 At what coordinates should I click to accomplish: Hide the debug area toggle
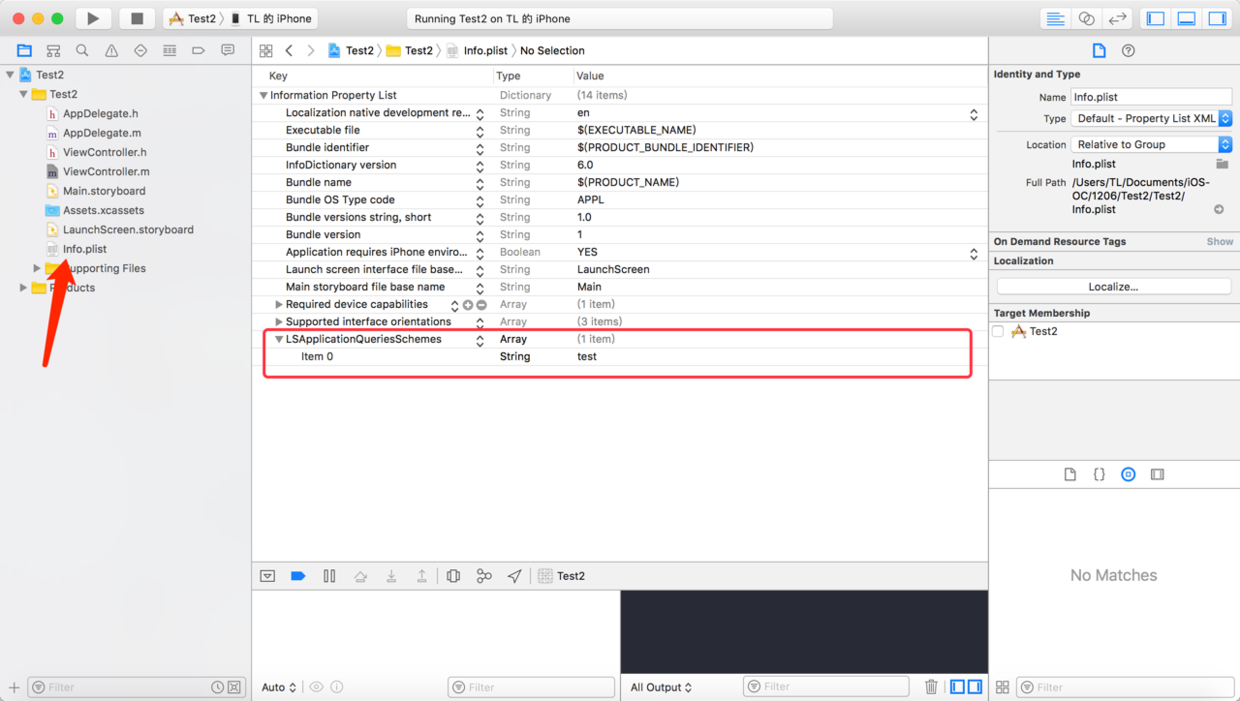click(x=267, y=576)
